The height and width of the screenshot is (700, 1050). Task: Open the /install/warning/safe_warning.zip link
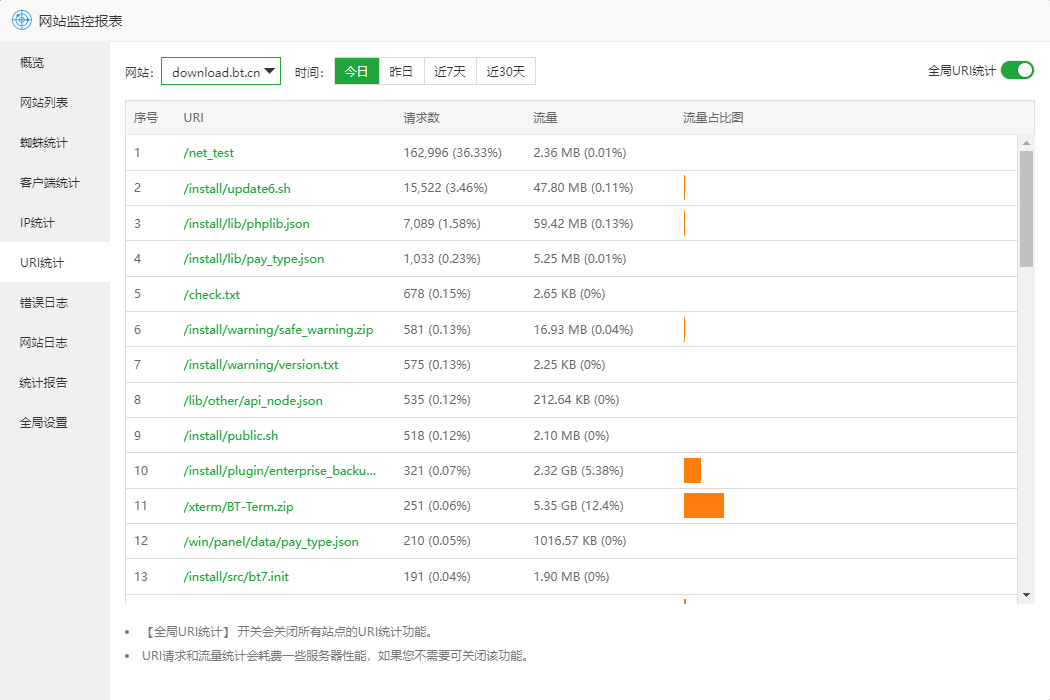click(x=279, y=330)
